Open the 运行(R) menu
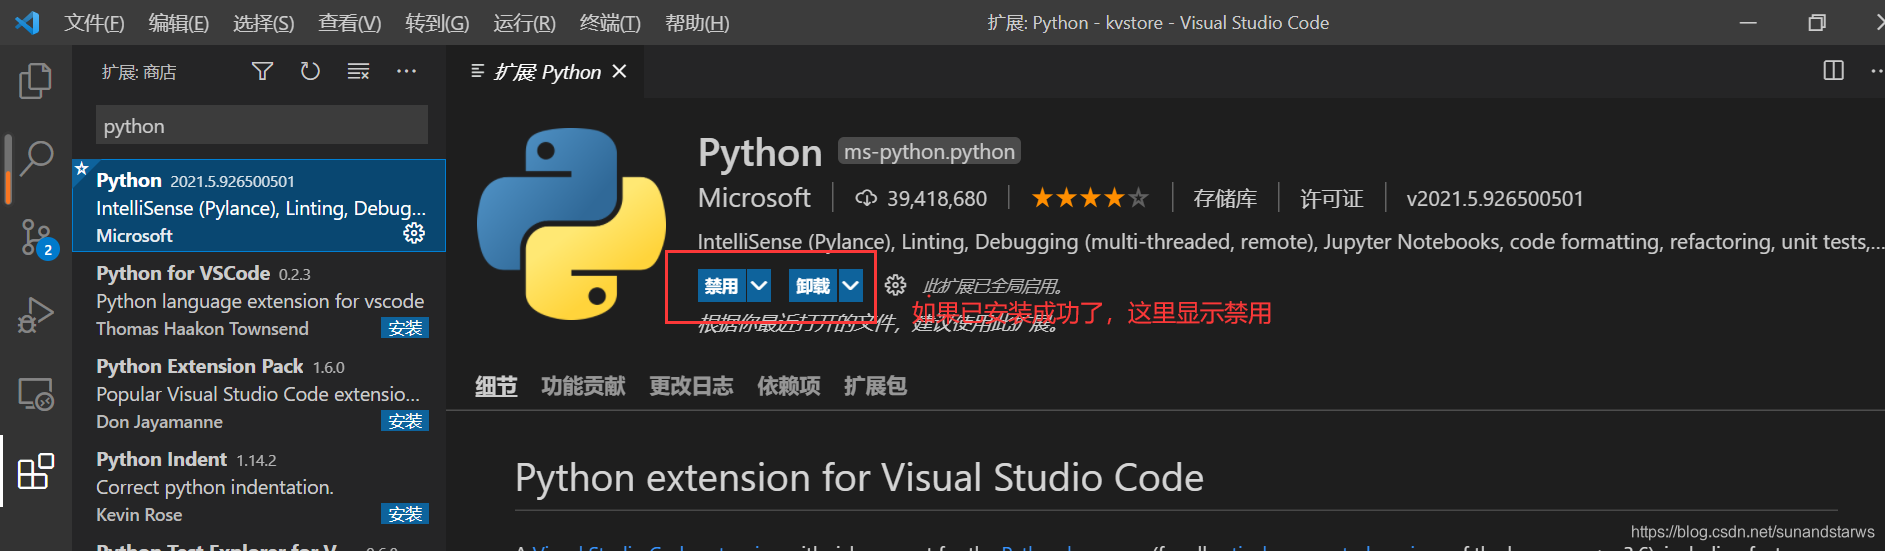1885x551 pixels. (x=524, y=23)
